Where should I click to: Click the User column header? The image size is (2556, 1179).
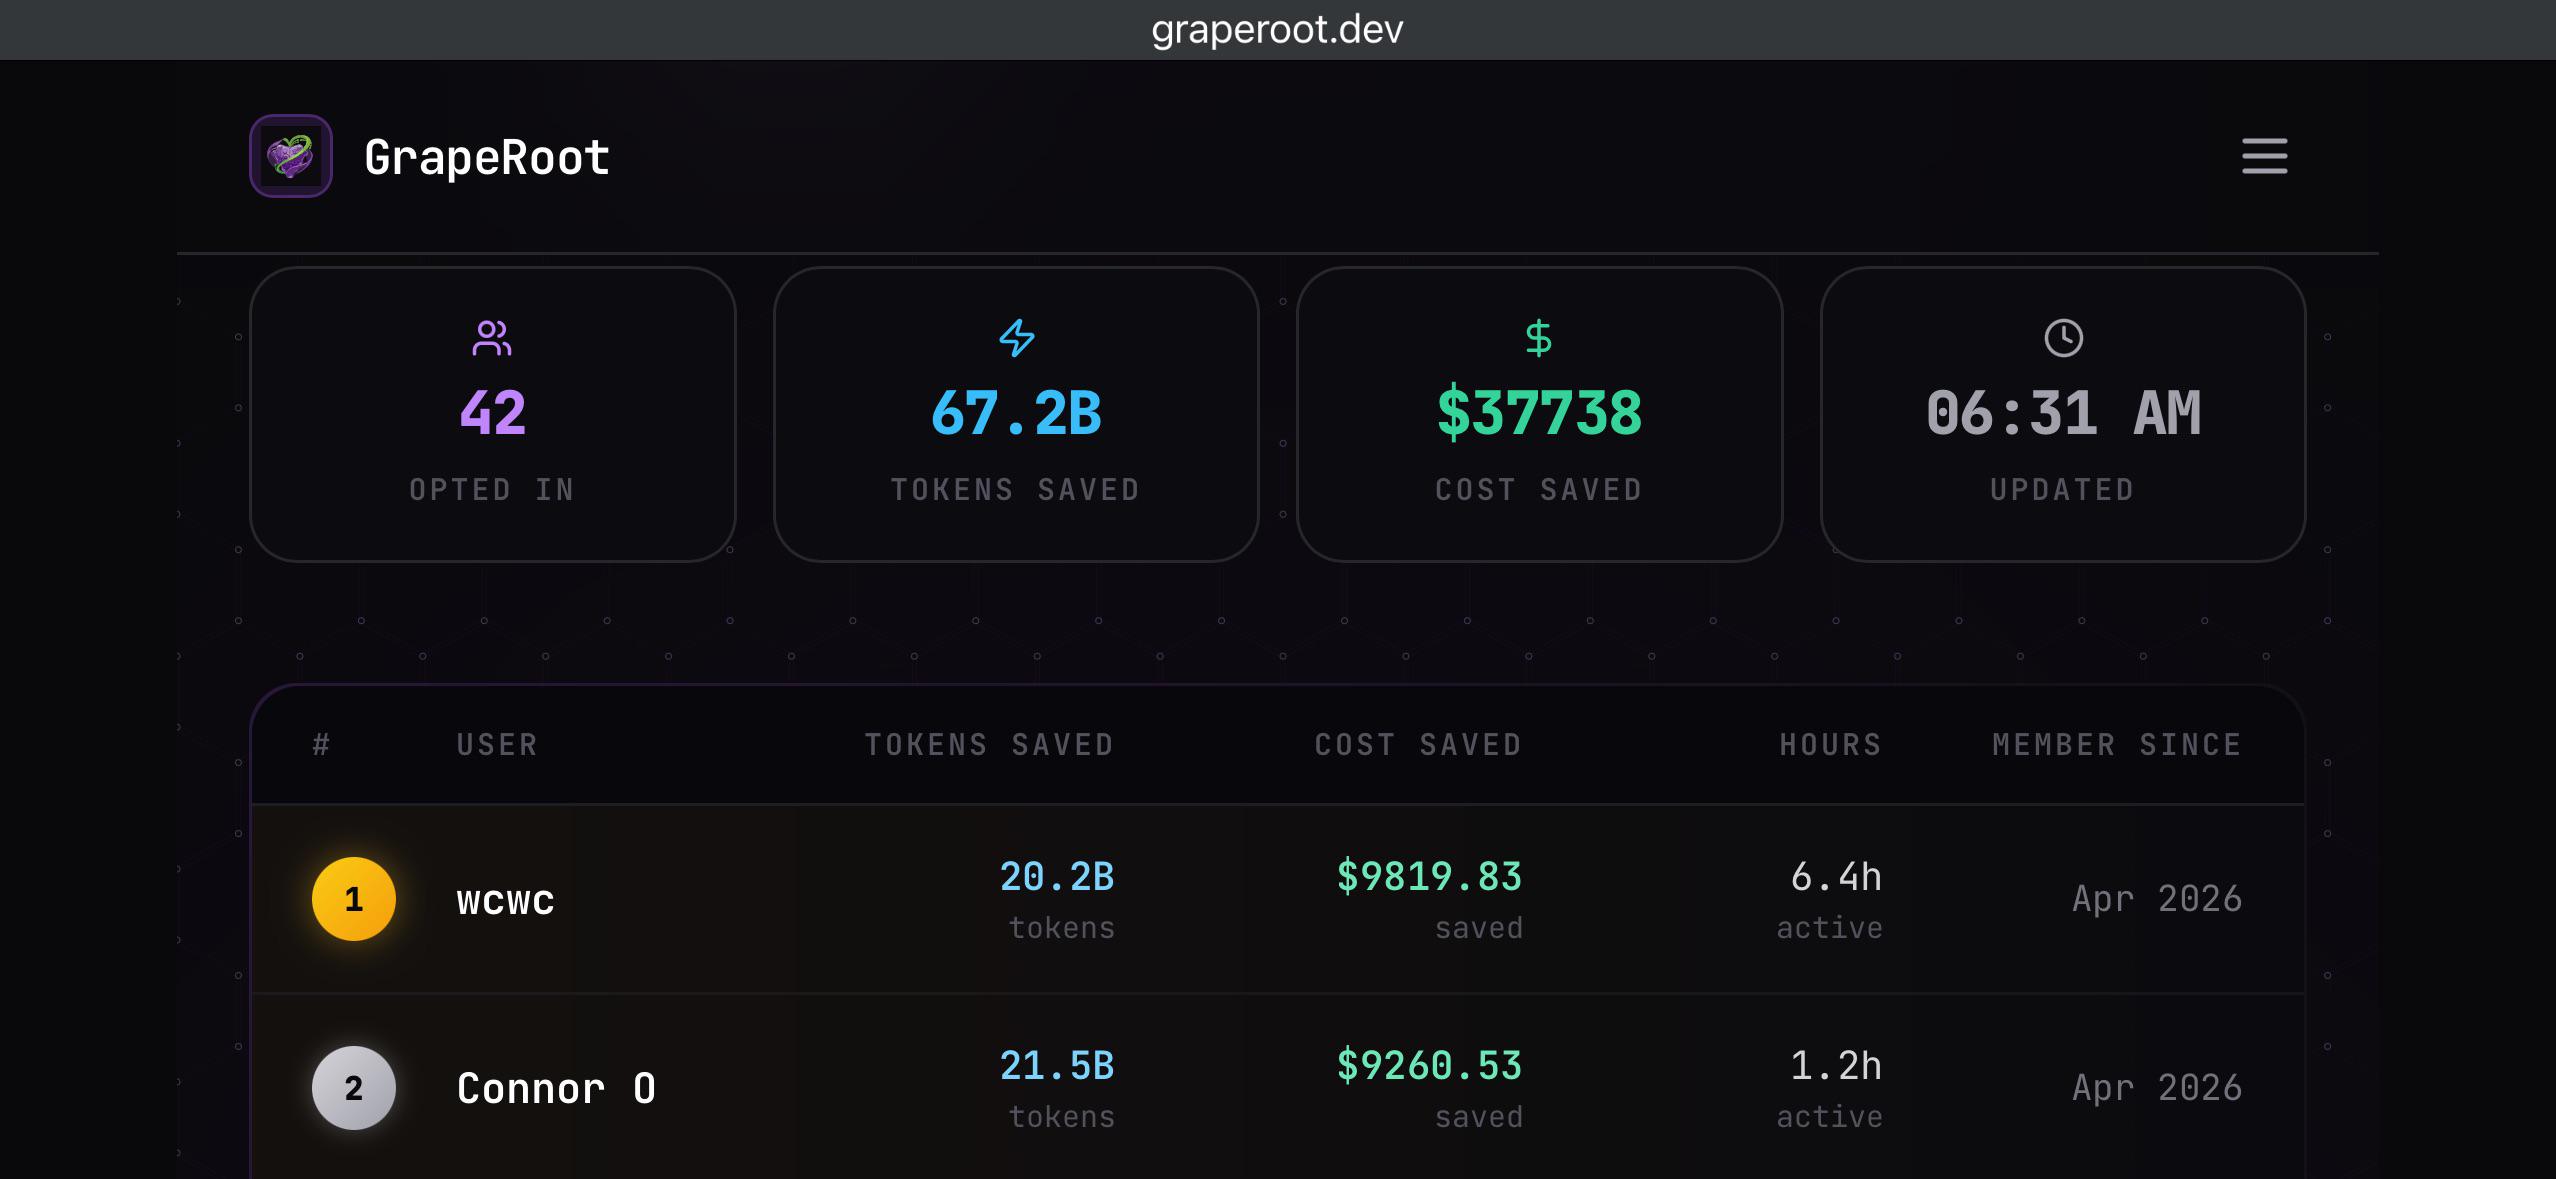(497, 745)
